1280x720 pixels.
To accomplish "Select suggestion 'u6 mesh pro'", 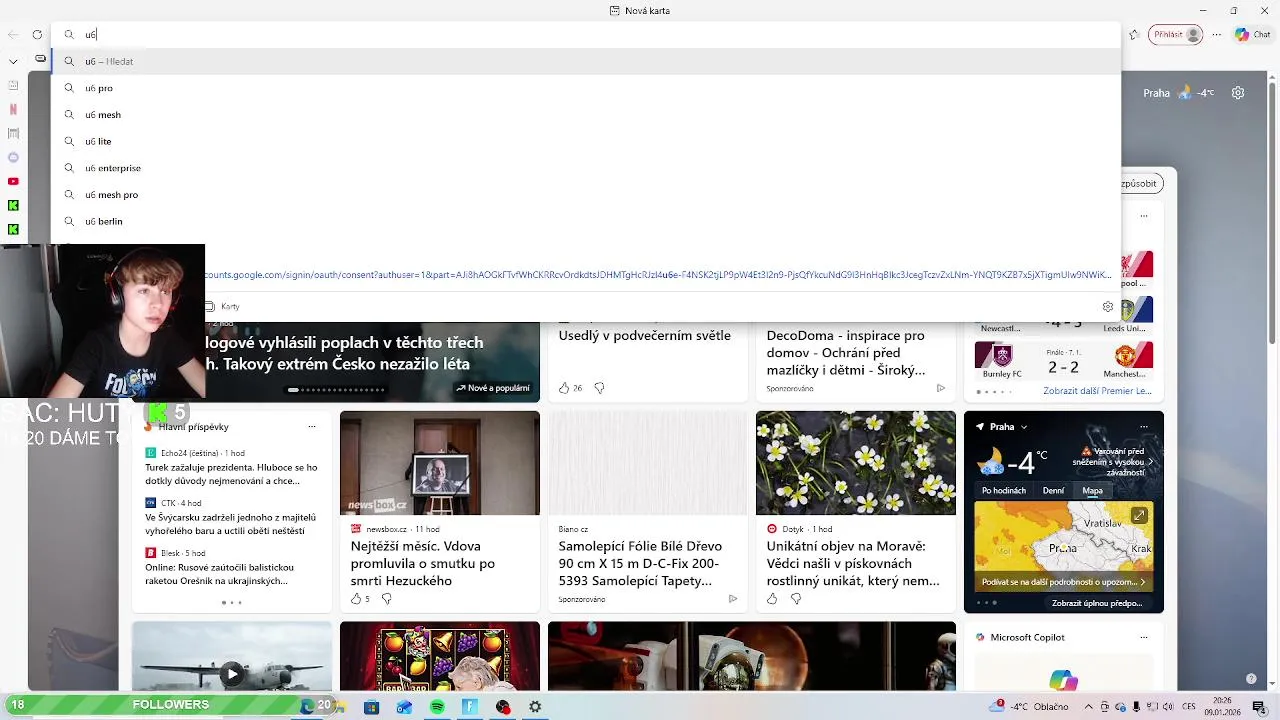I will (x=585, y=195).
